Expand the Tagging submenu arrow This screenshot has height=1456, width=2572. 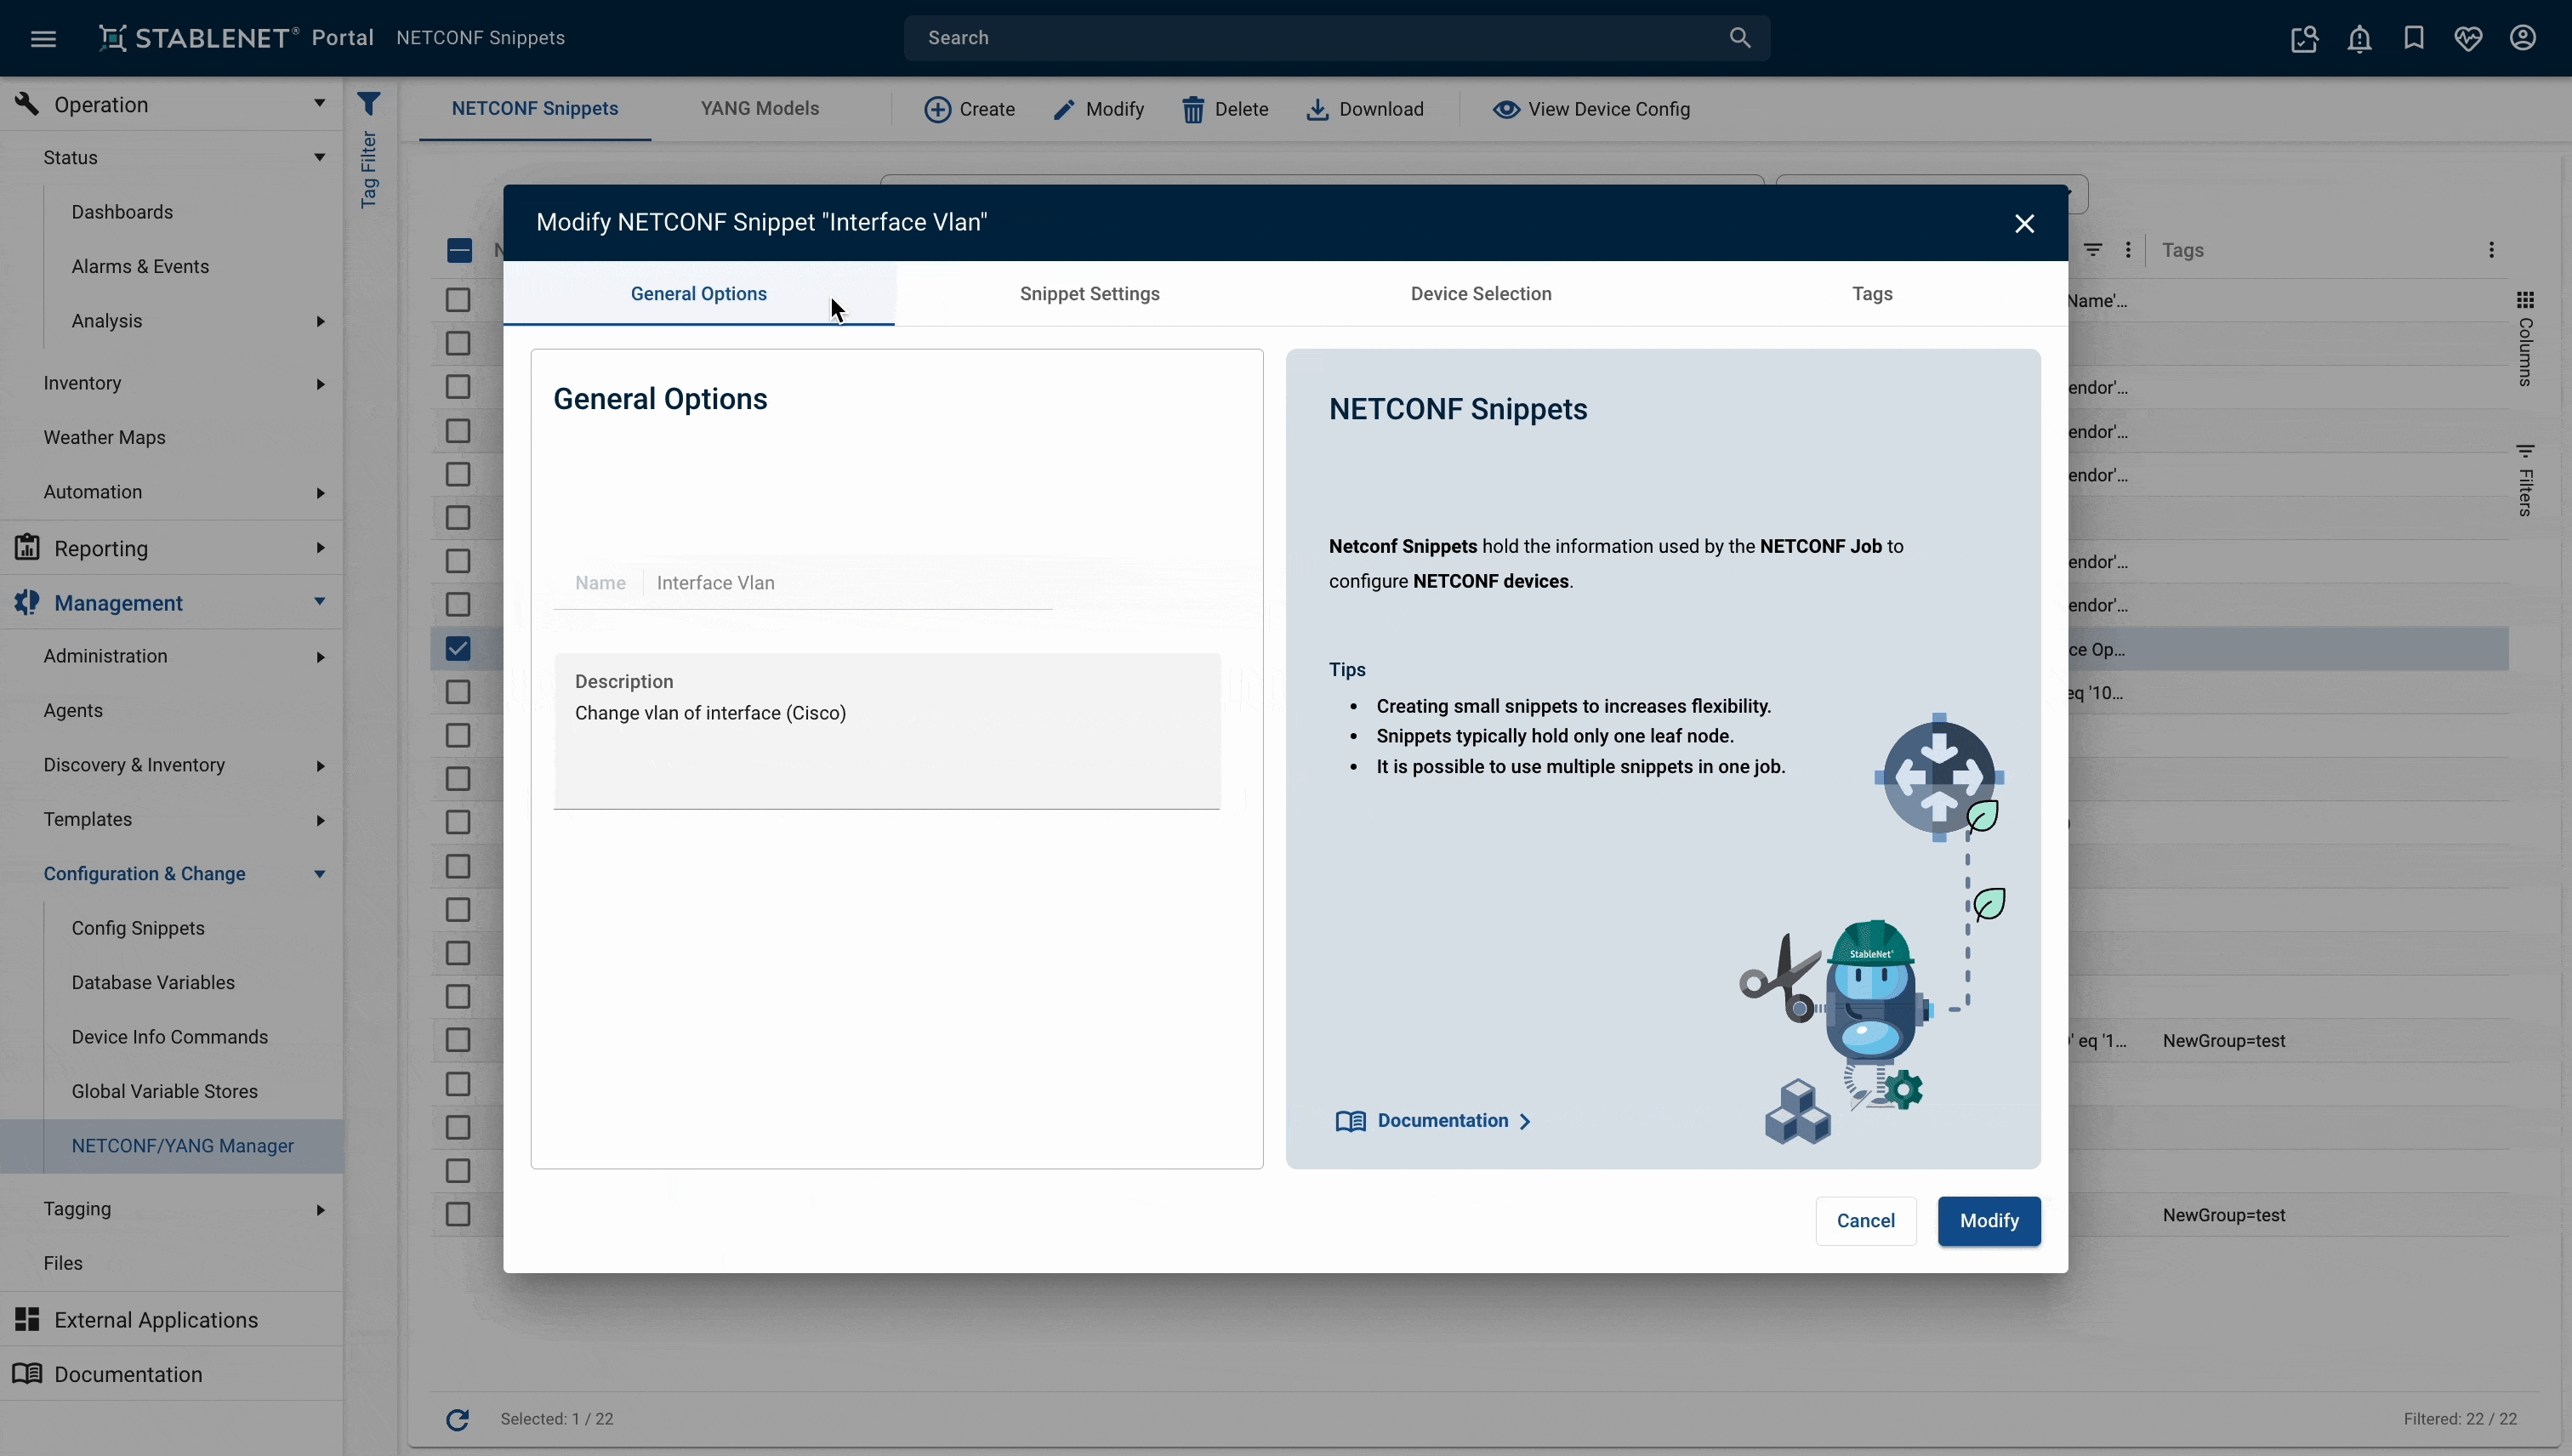320,1210
